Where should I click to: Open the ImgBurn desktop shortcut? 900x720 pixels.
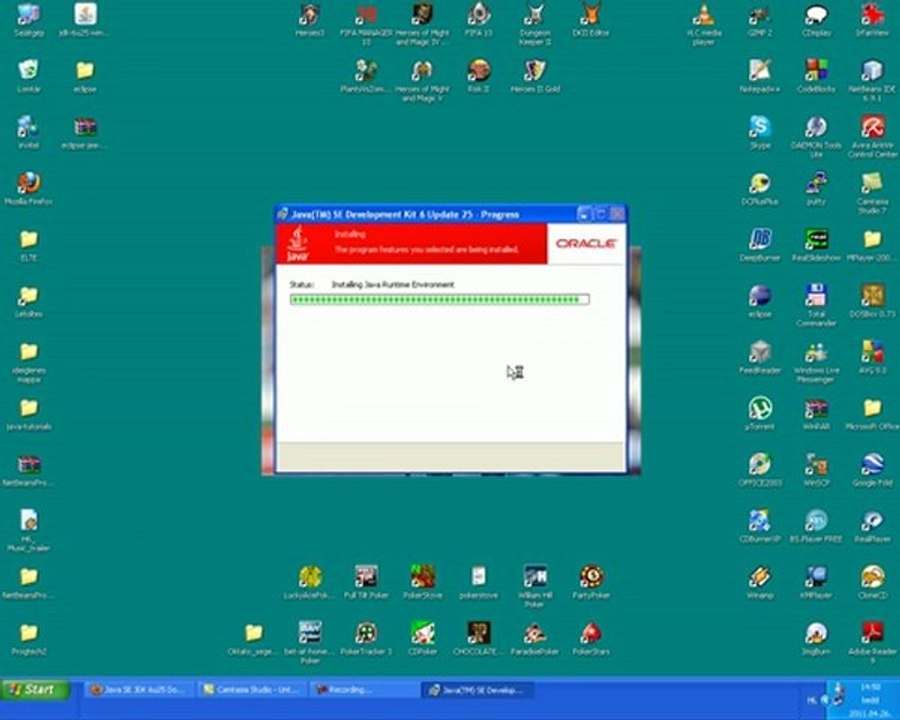point(816,638)
